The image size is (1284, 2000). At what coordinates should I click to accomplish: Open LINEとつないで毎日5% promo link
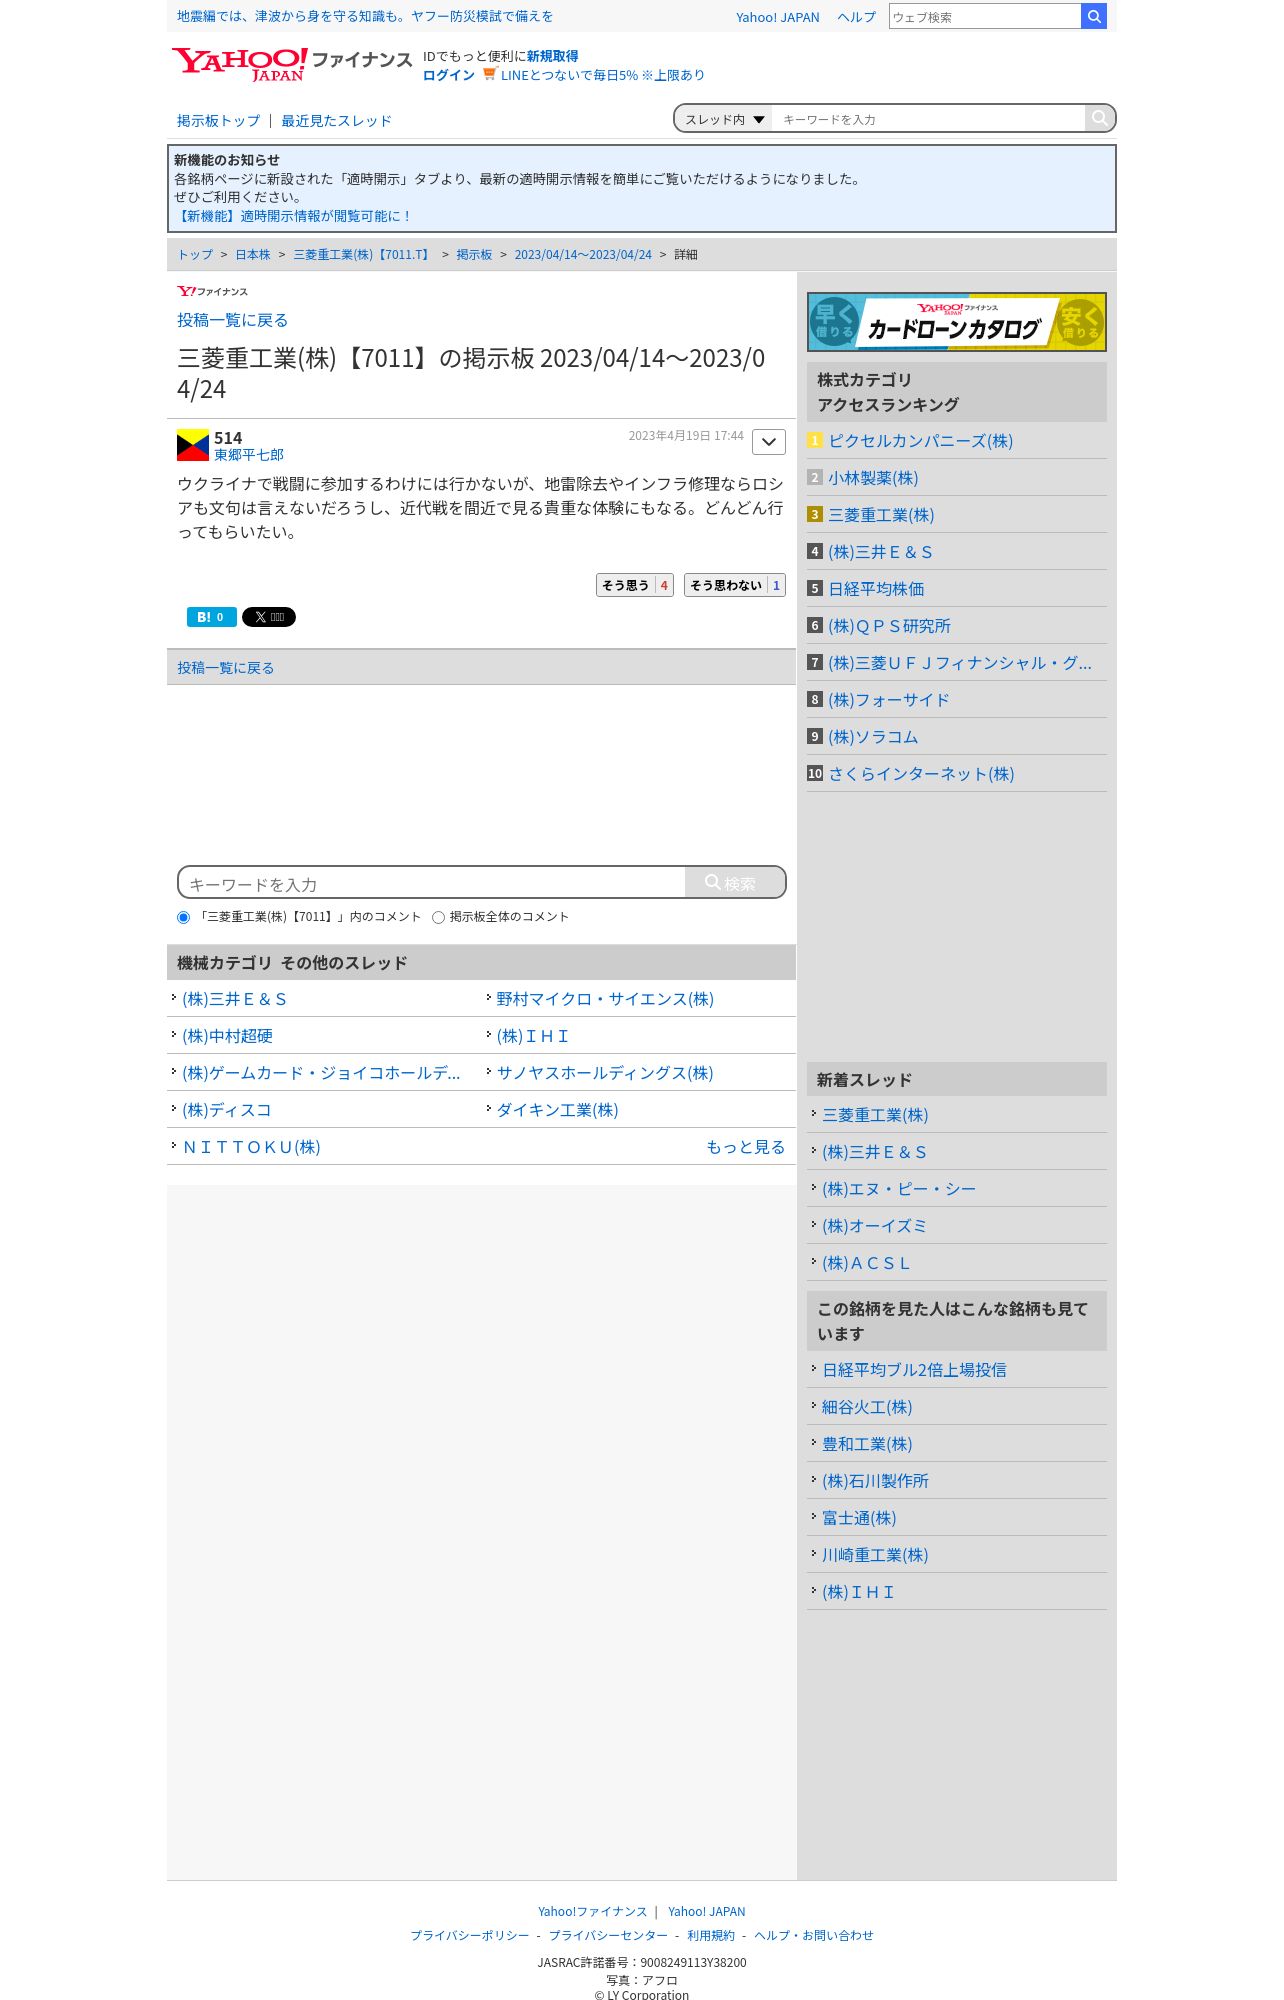pos(602,75)
